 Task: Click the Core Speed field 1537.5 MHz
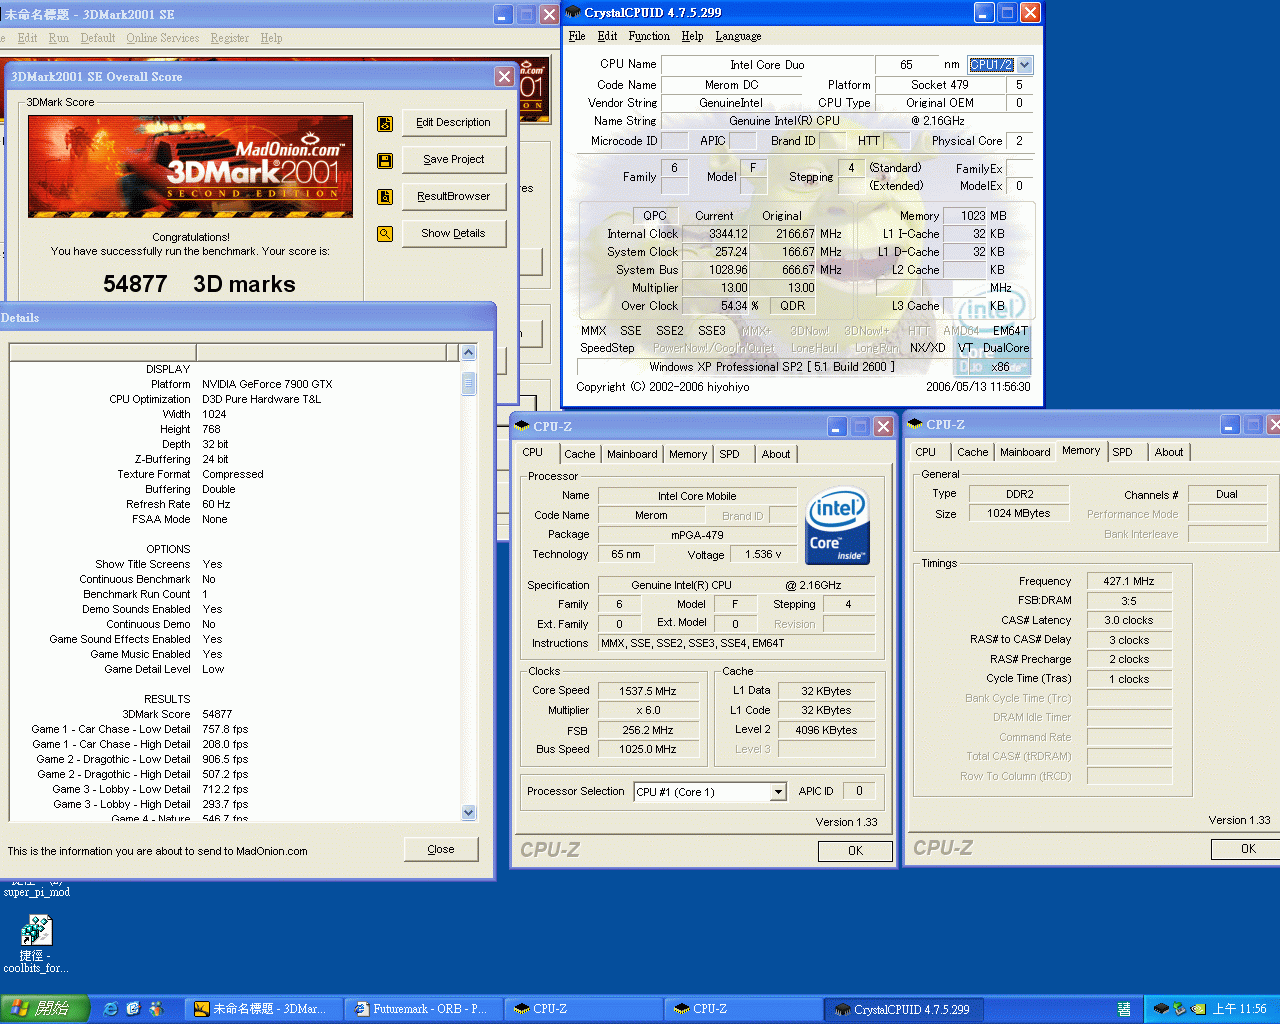coord(647,691)
